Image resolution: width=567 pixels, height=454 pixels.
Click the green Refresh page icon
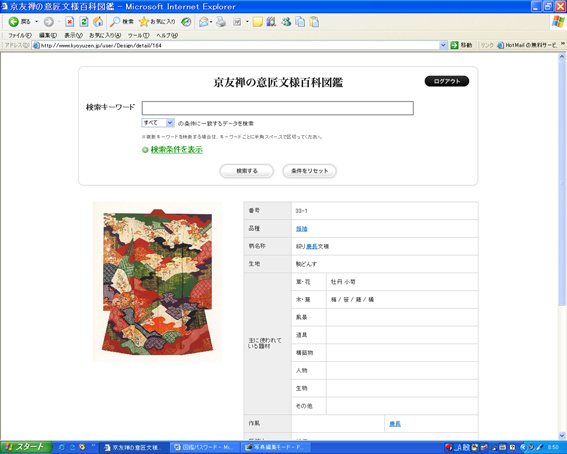84,22
